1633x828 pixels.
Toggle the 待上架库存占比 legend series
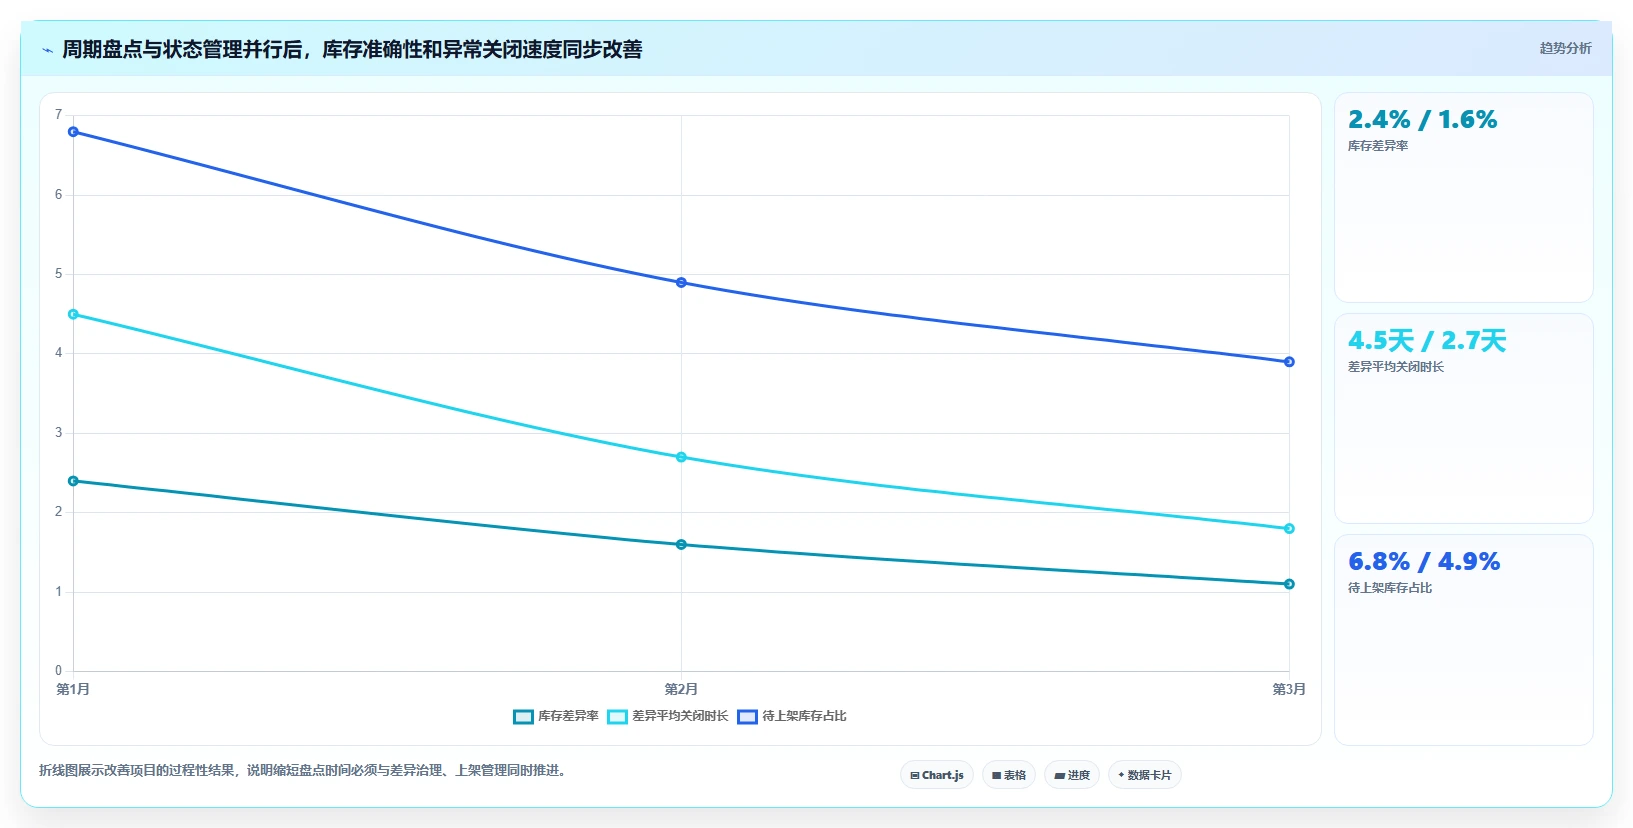pyautogui.click(x=792, y=716)
